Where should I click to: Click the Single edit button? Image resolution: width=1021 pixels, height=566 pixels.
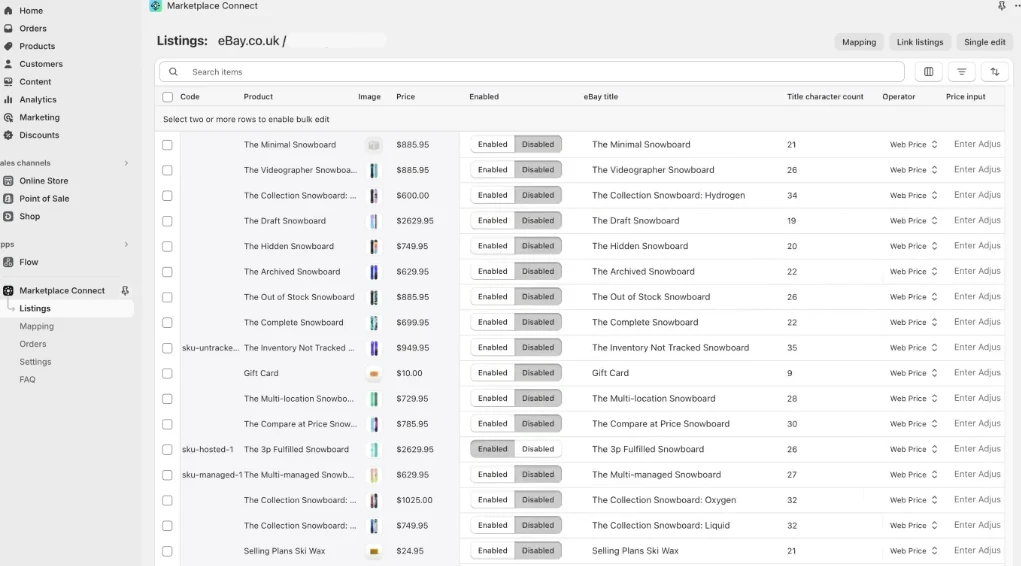(985, 42)
